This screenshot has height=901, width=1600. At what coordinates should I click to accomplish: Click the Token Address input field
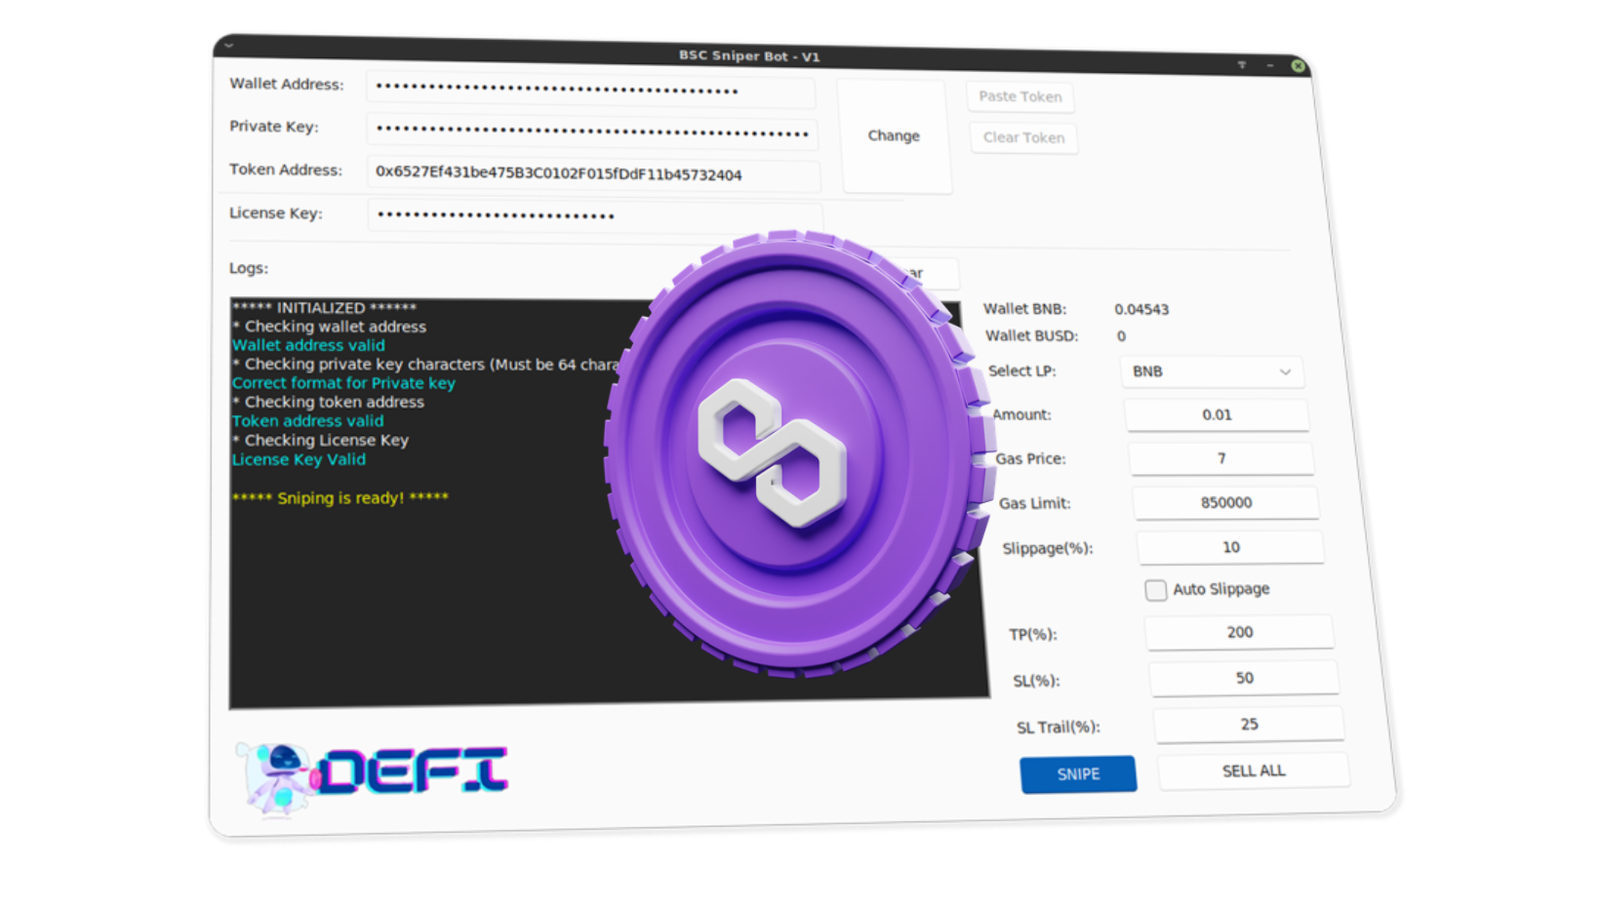[594, 174]
